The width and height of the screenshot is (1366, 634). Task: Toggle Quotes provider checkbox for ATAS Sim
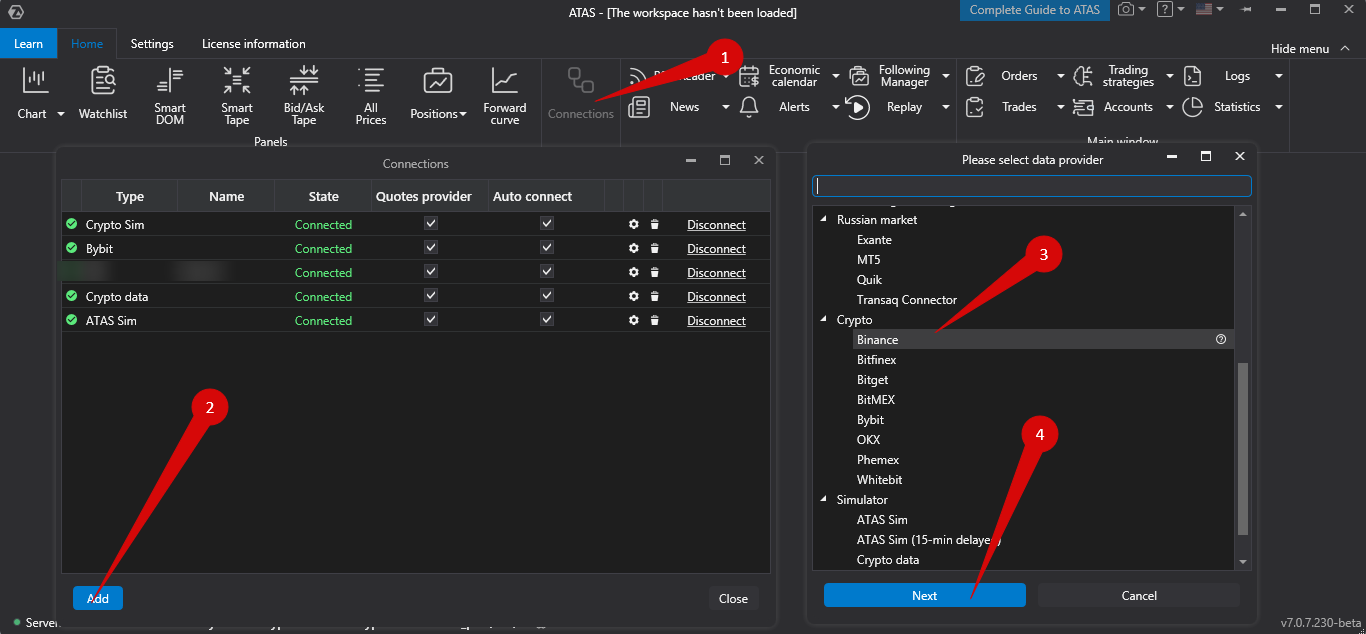431,320
